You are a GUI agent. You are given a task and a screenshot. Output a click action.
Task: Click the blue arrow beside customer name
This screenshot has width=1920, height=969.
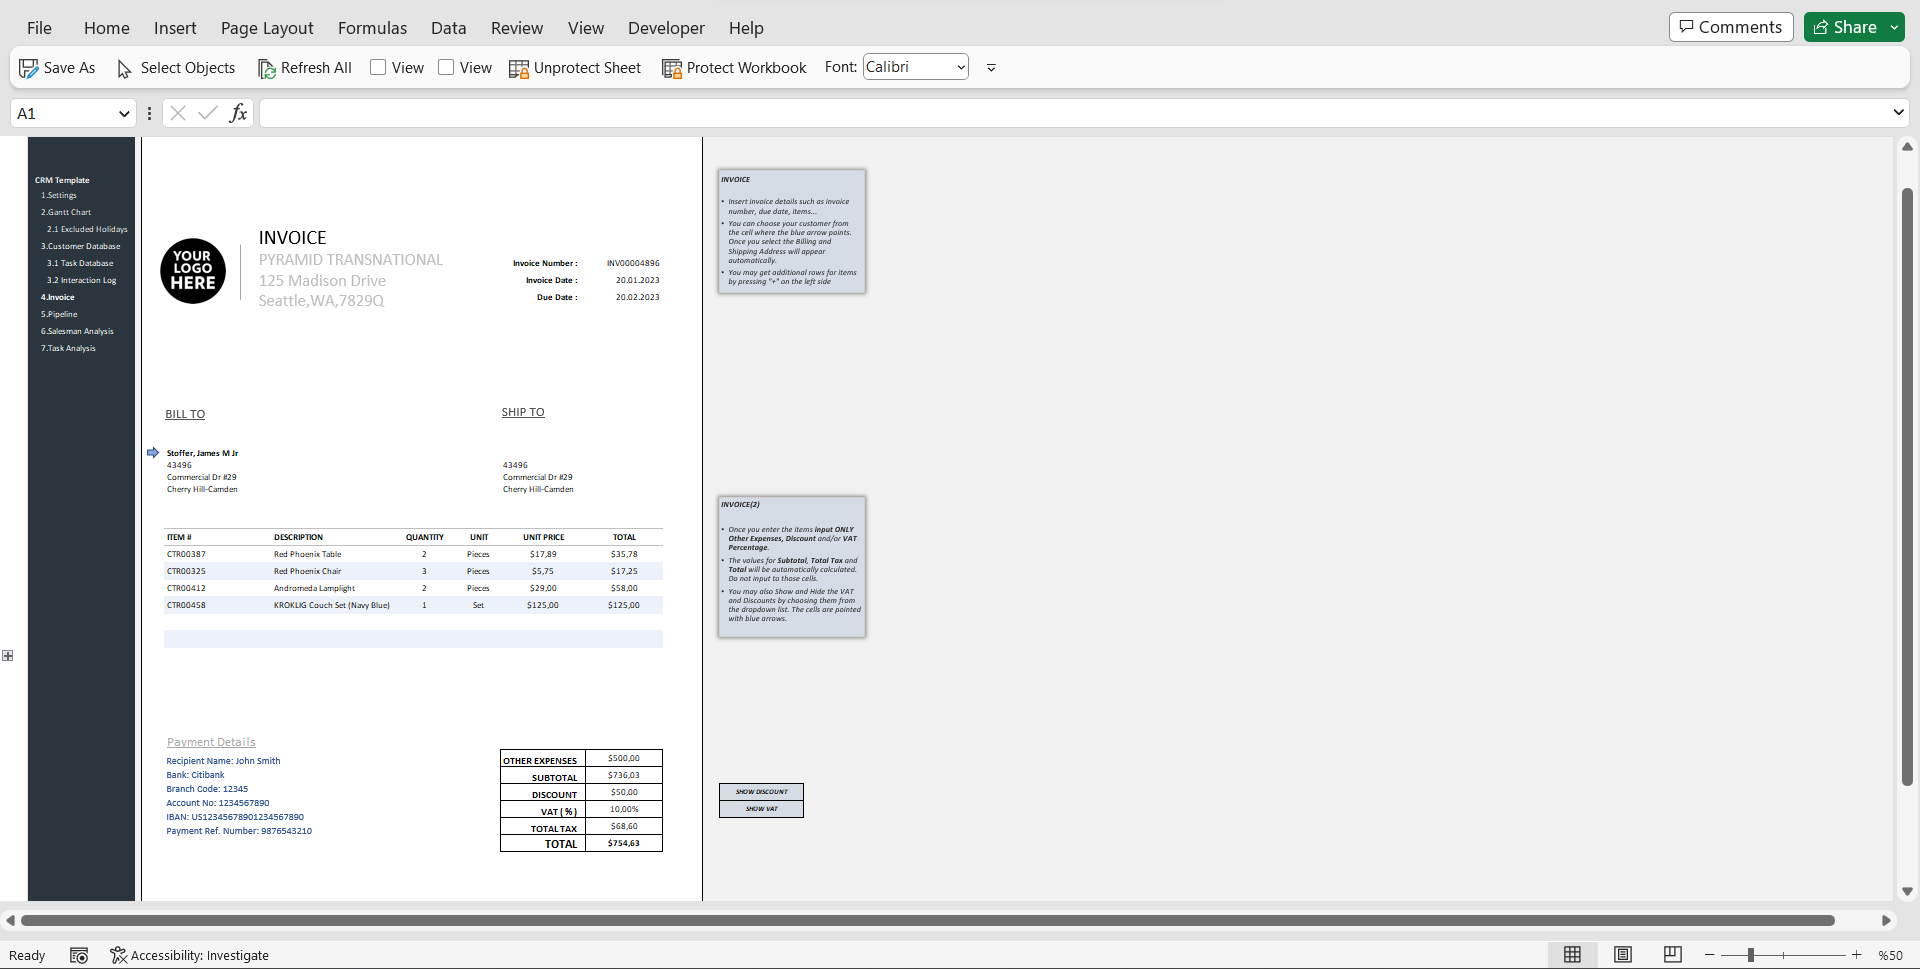coord(153,453)
